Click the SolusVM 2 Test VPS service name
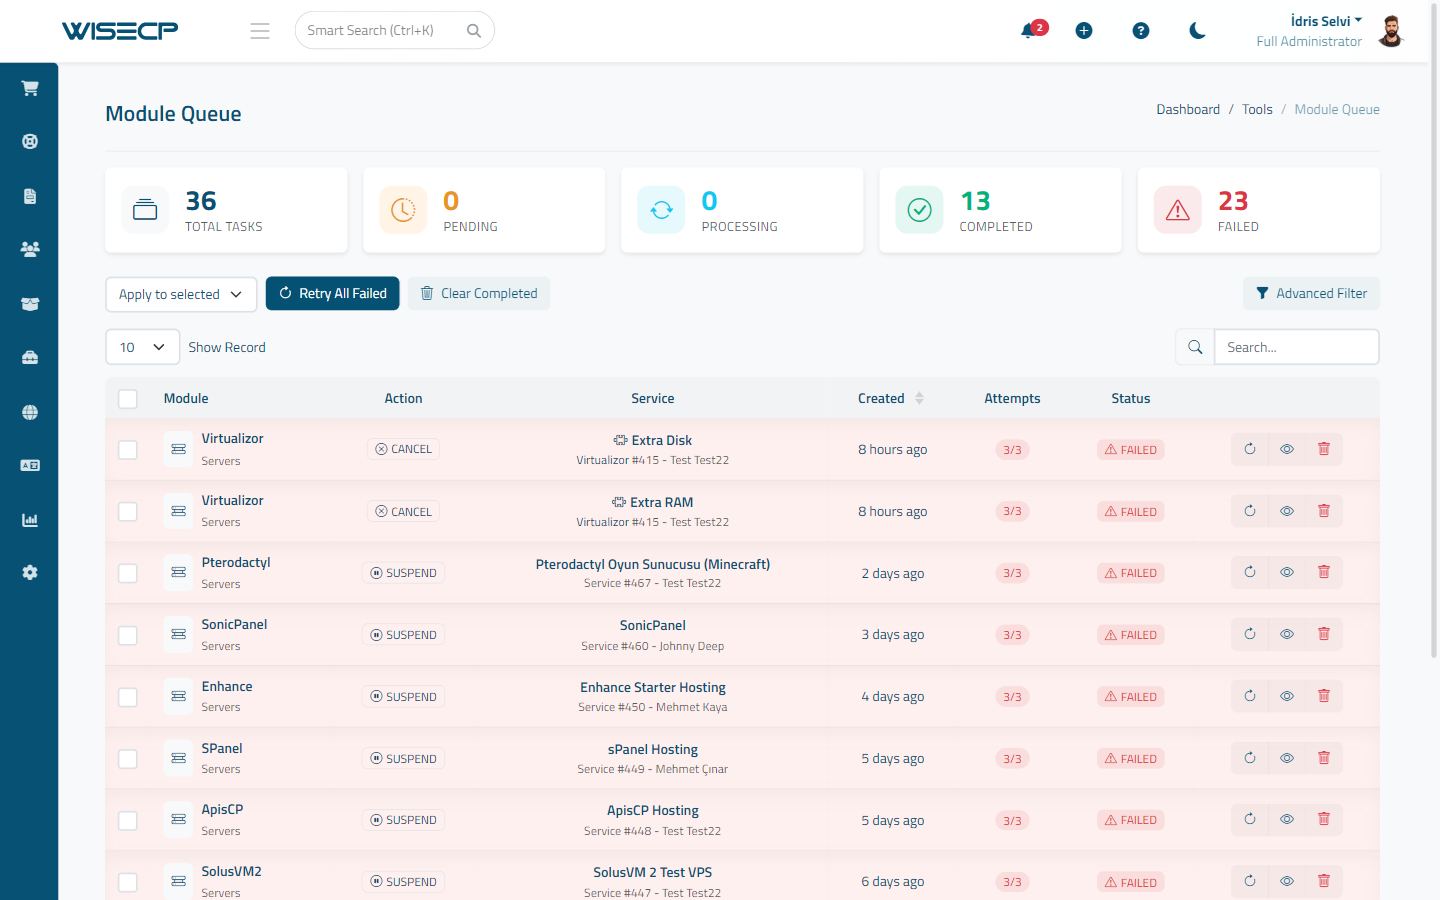This screenshot has width=1440, height=900. 653,872
